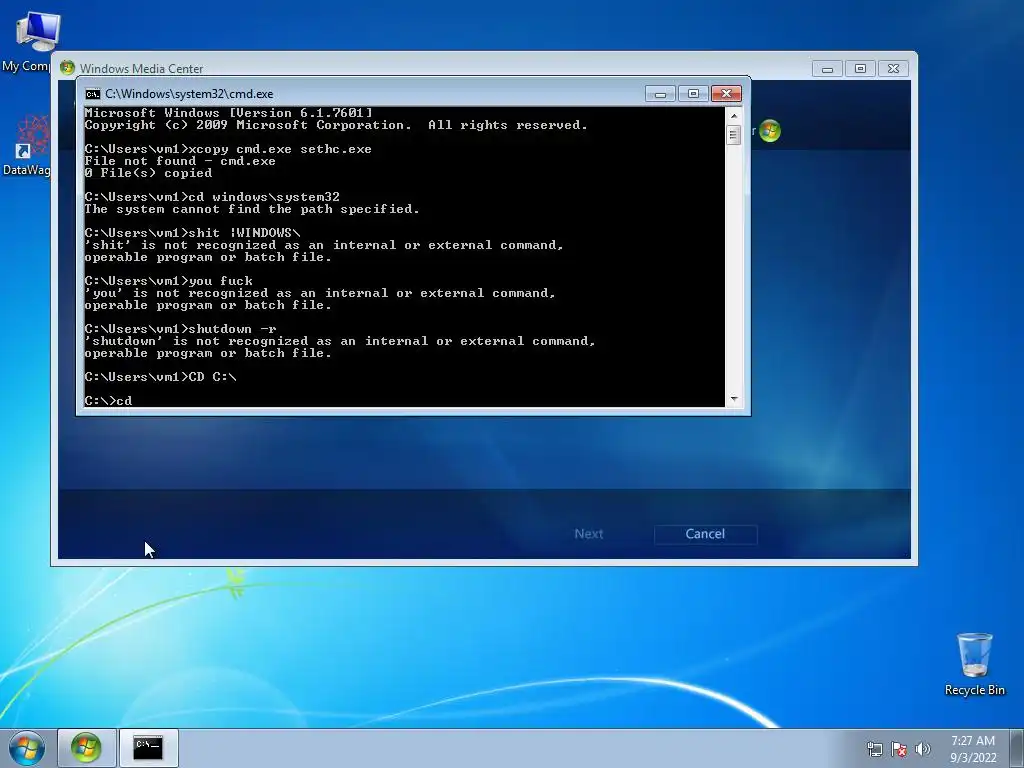Open the Action Center flag tray icon
This screenshot has height=768, width=1024.
[x=899, y=749]
